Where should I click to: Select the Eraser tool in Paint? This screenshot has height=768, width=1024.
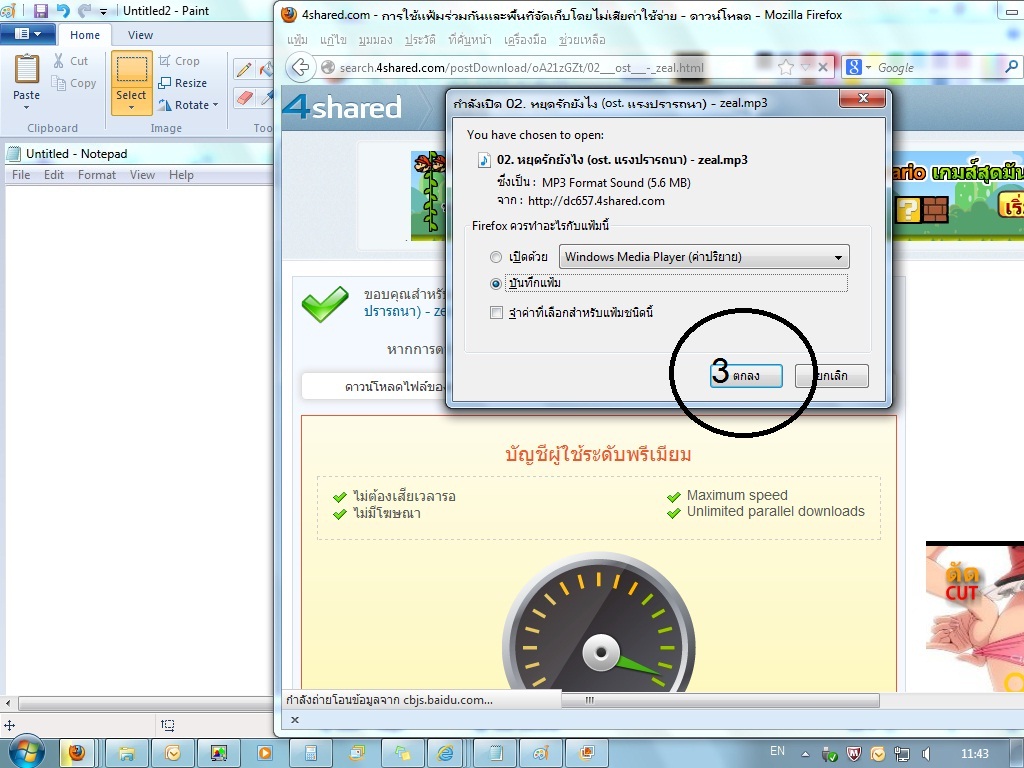[x=244, y=97]
